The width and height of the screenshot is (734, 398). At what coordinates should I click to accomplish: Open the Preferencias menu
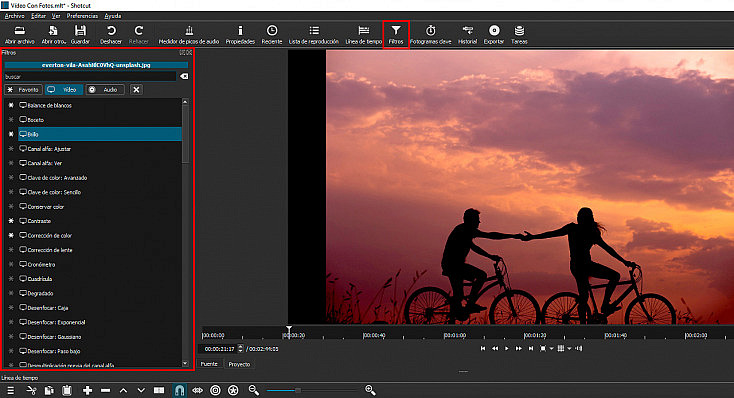click(82, 16)
